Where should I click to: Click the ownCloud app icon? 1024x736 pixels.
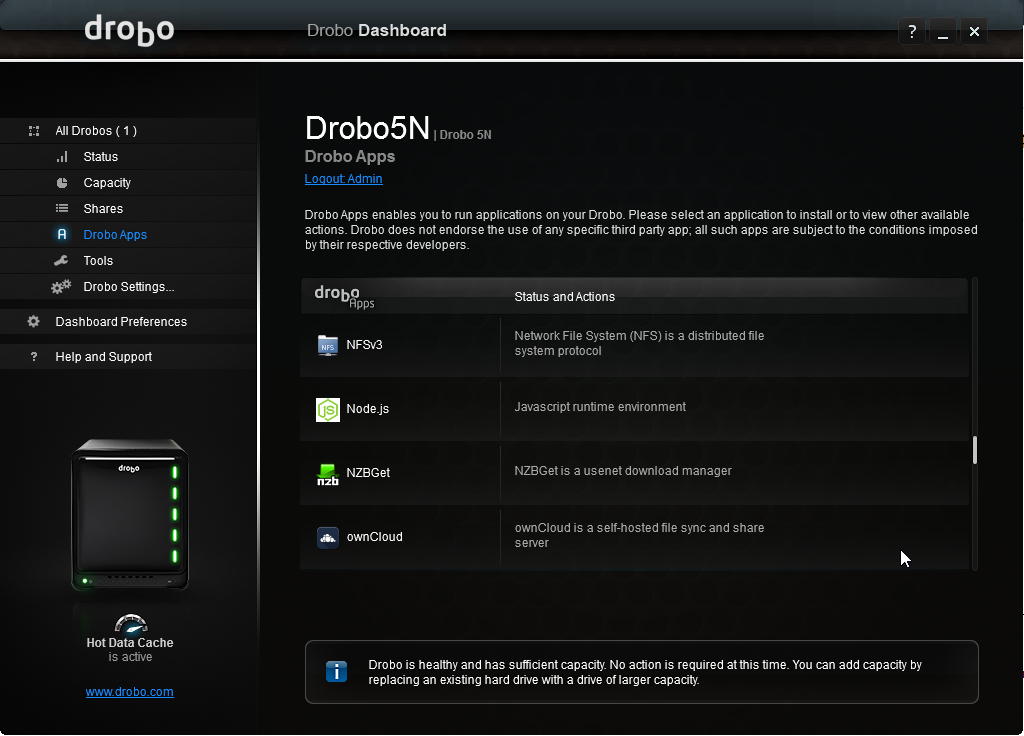tap(327, 537)
